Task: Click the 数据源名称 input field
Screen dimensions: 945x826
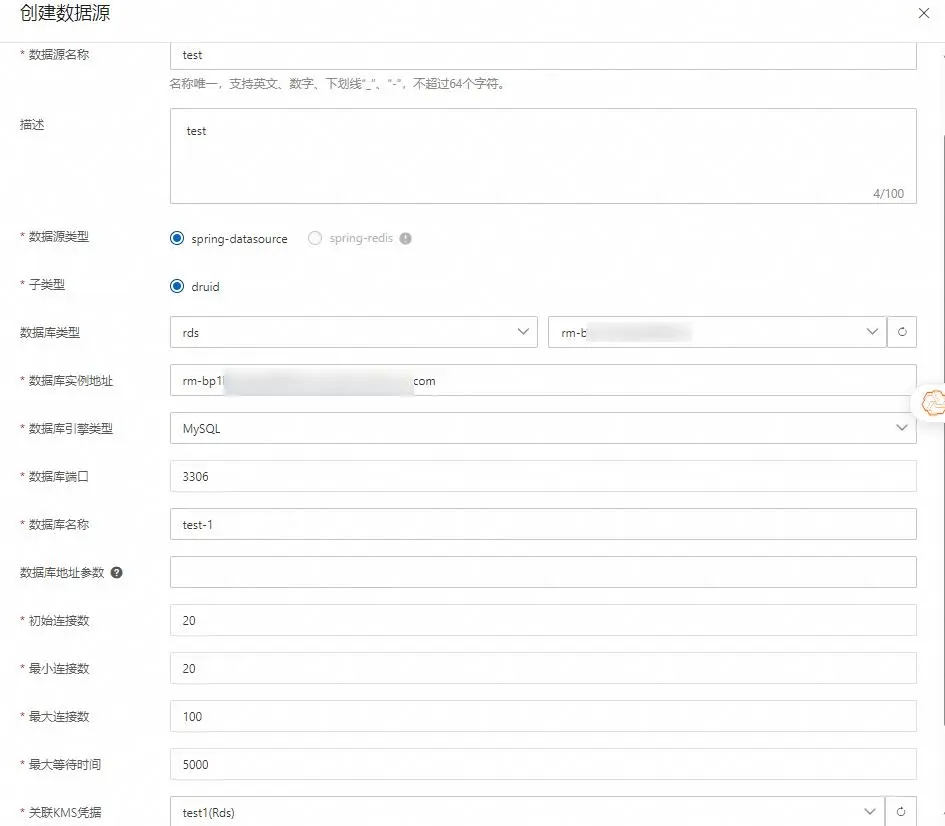Action: [x=543, y=55]
